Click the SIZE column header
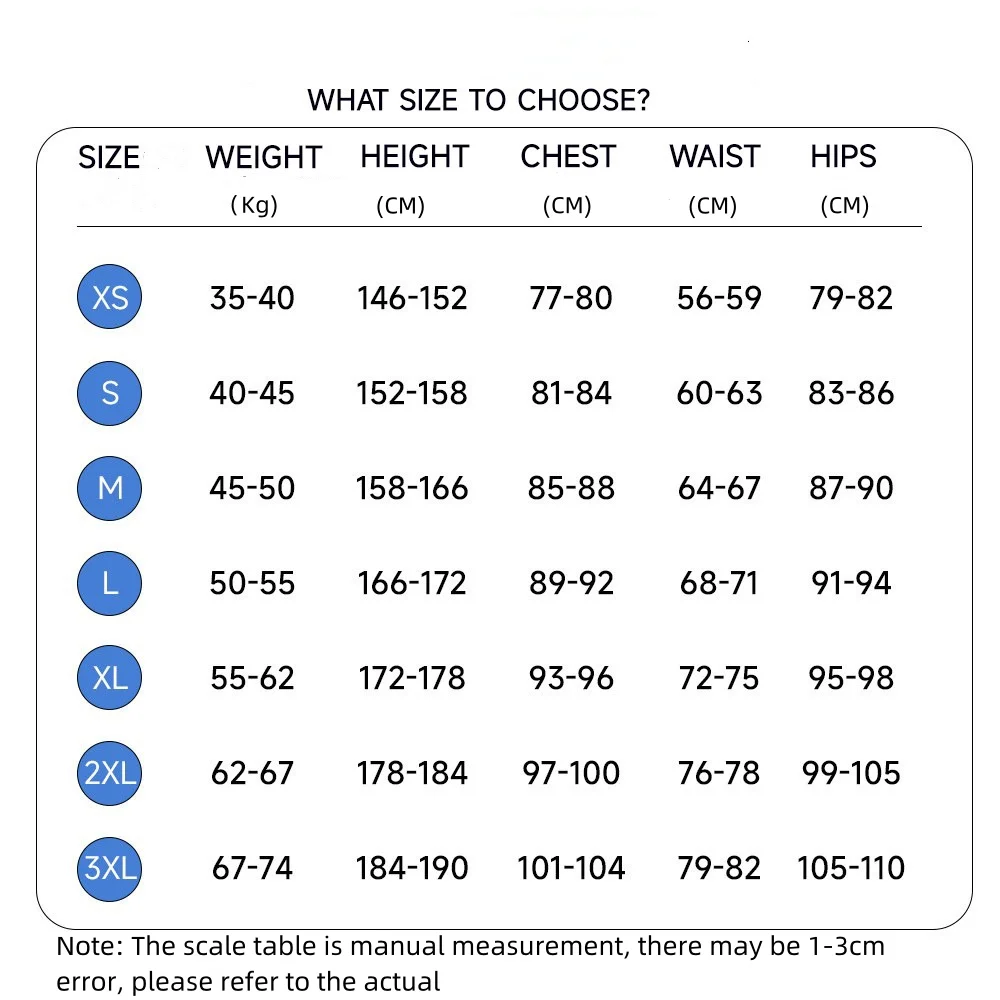The height and width of the screenshot is (1000, 1000). tap(108, 157)
